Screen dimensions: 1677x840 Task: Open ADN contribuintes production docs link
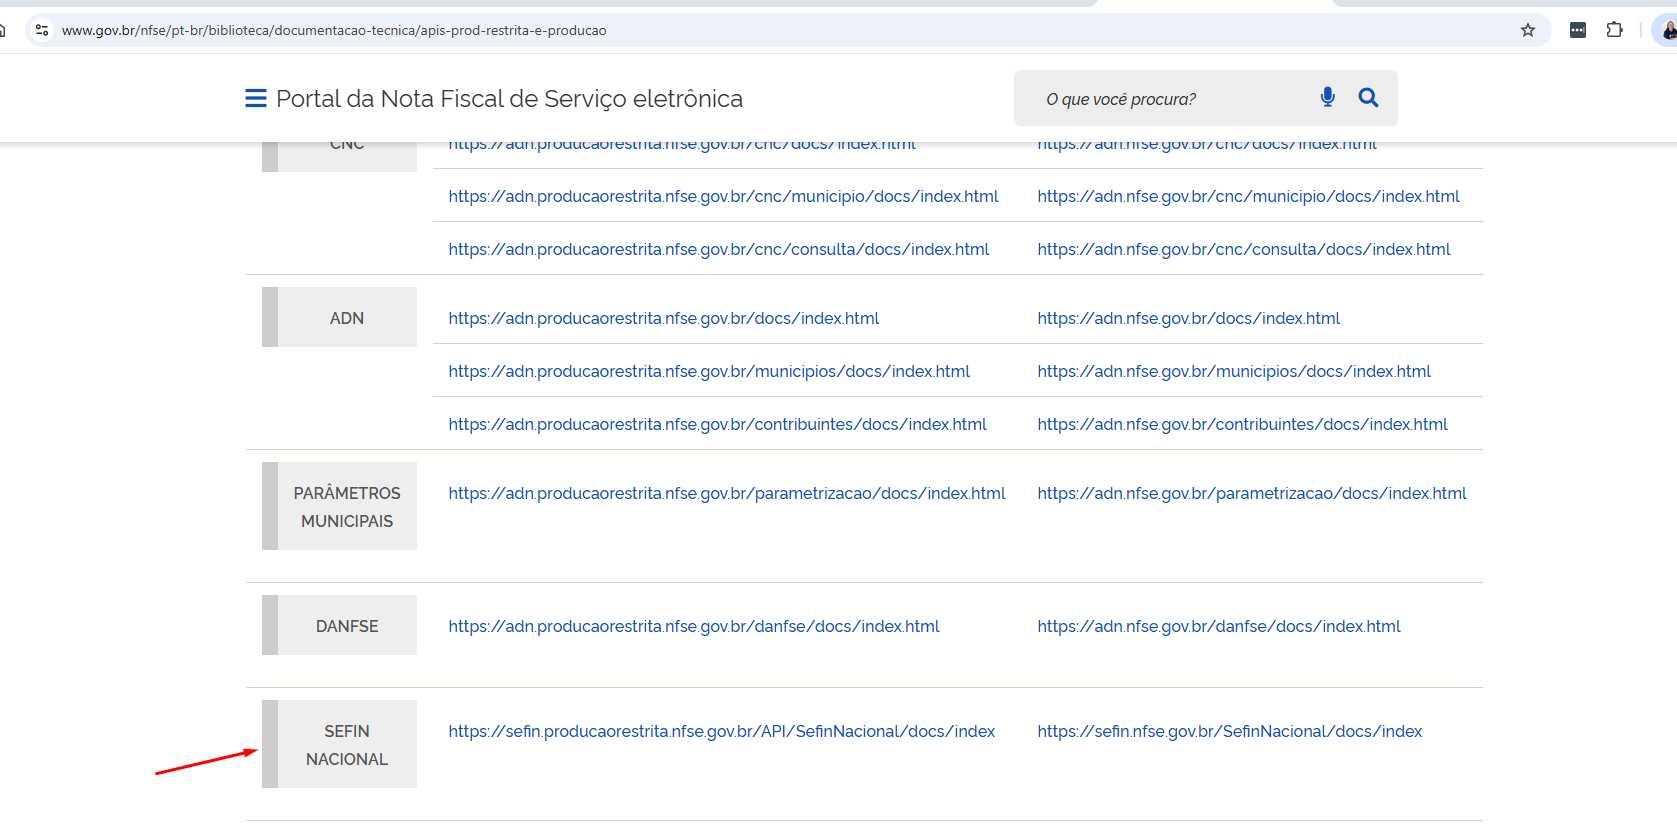[1242, 424]
